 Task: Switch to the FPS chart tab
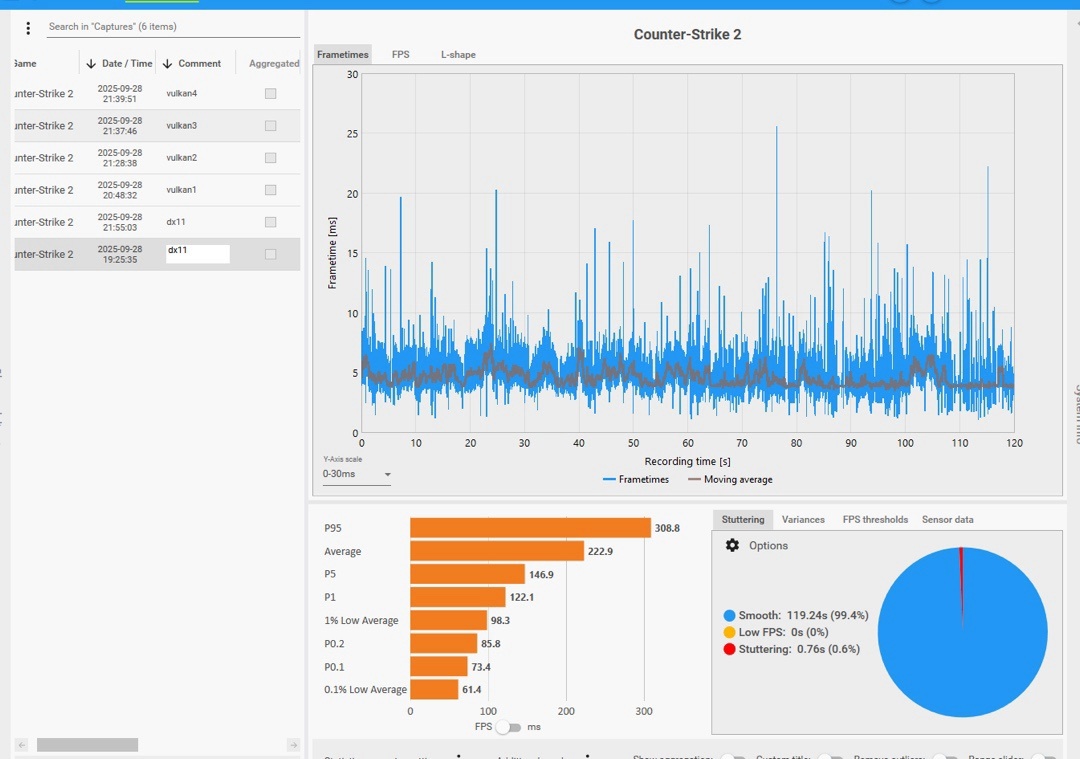(x=400, y=55)
